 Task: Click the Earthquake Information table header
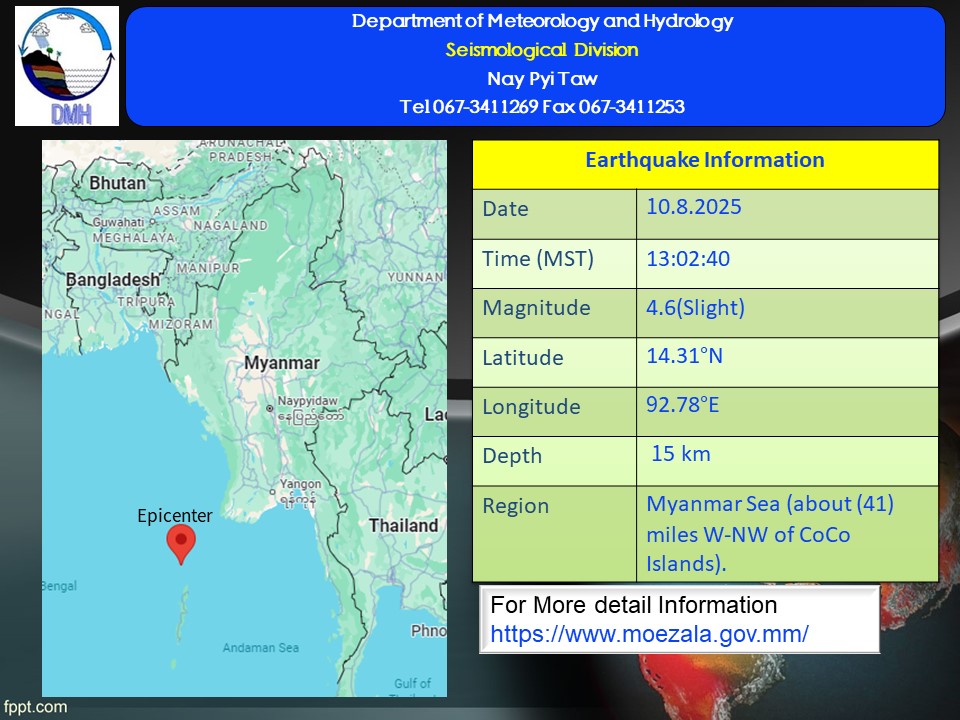pyautogui.click(x=704, y=161)
